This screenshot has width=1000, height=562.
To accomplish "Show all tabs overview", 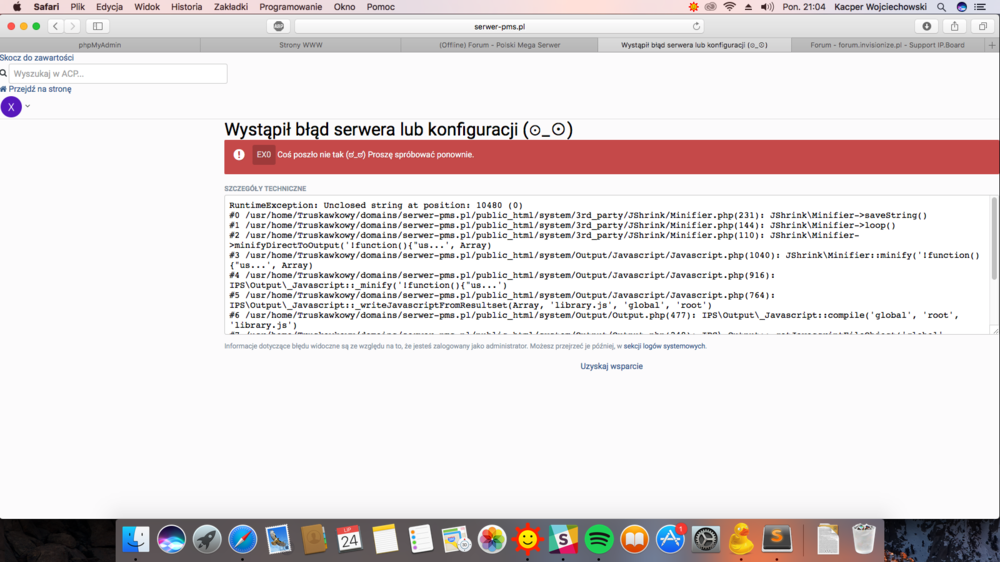I will tap(983, 26).
